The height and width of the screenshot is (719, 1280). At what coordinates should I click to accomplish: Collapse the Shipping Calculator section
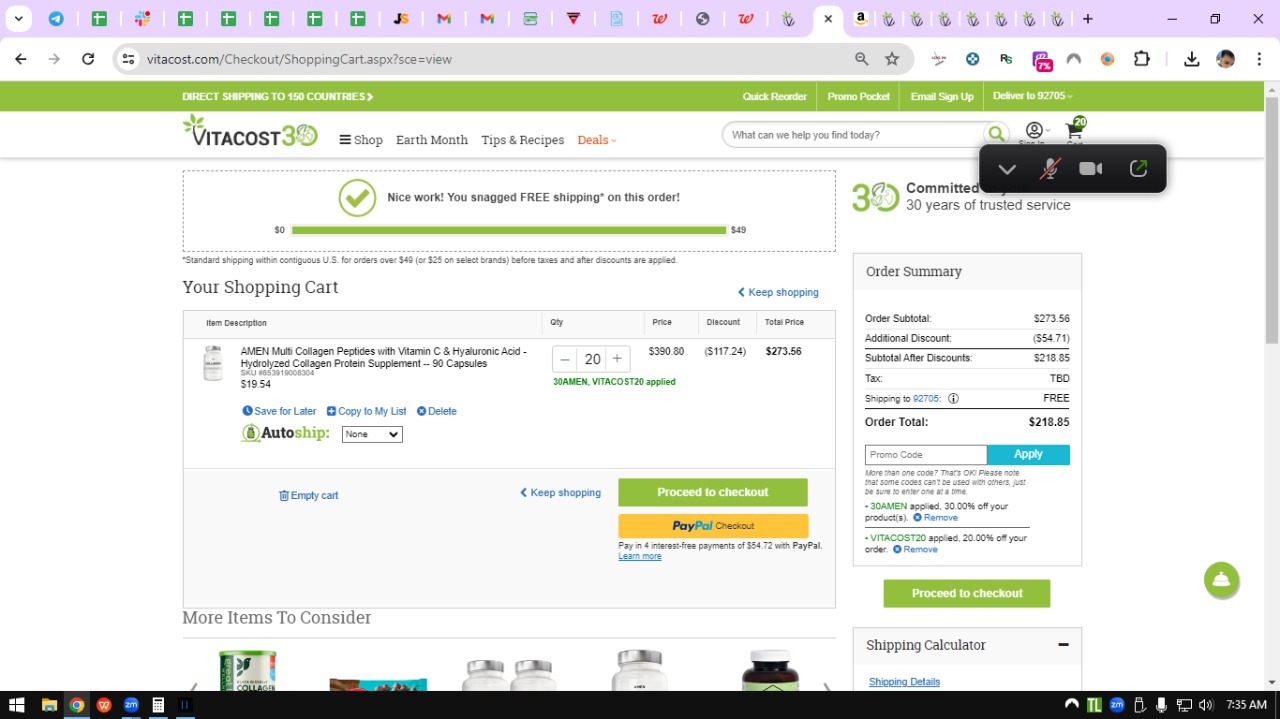pyautogui.click(x=1063, y=645)
